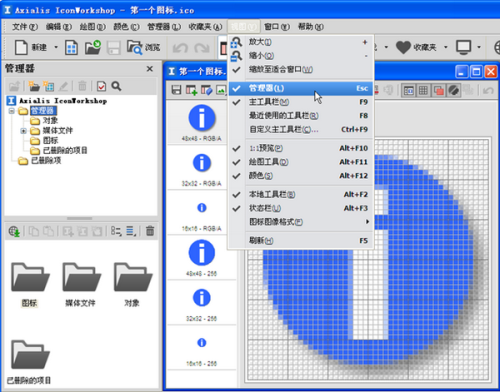The image size is (500, 392).
Task: Toggle 状态栏 Alt+F3 option
Action: click(x=300, y=208)
